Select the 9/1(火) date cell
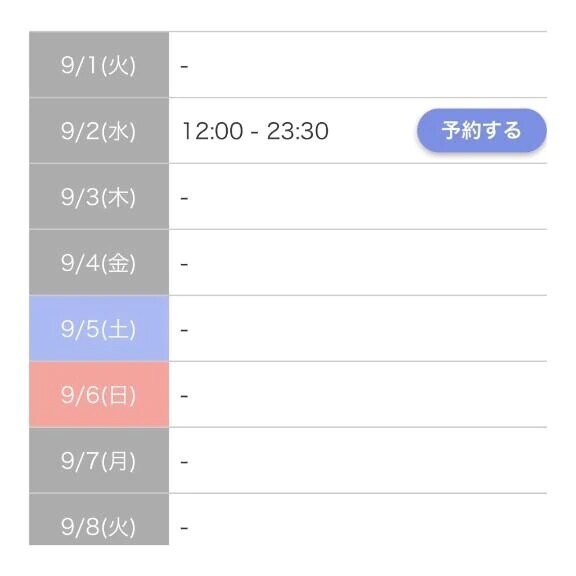576x576 pixels. coord(99,65)
